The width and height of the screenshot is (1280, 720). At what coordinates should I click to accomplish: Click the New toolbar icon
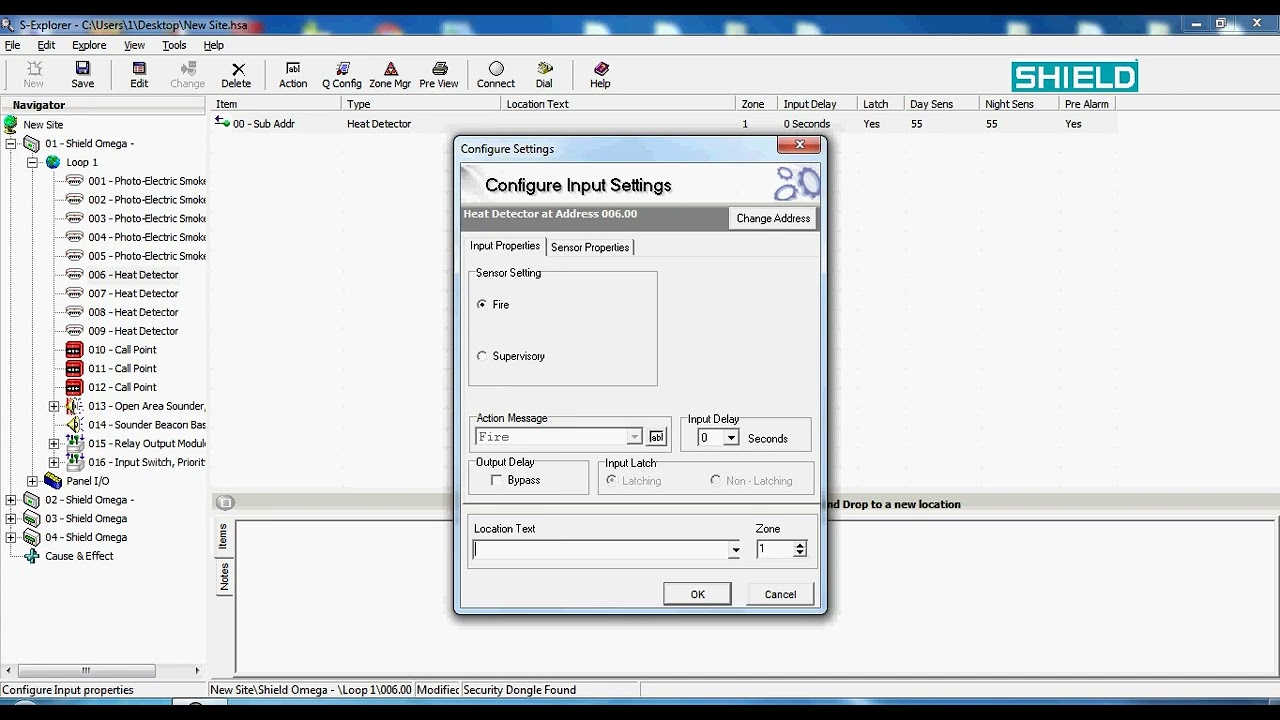[34, 74]
